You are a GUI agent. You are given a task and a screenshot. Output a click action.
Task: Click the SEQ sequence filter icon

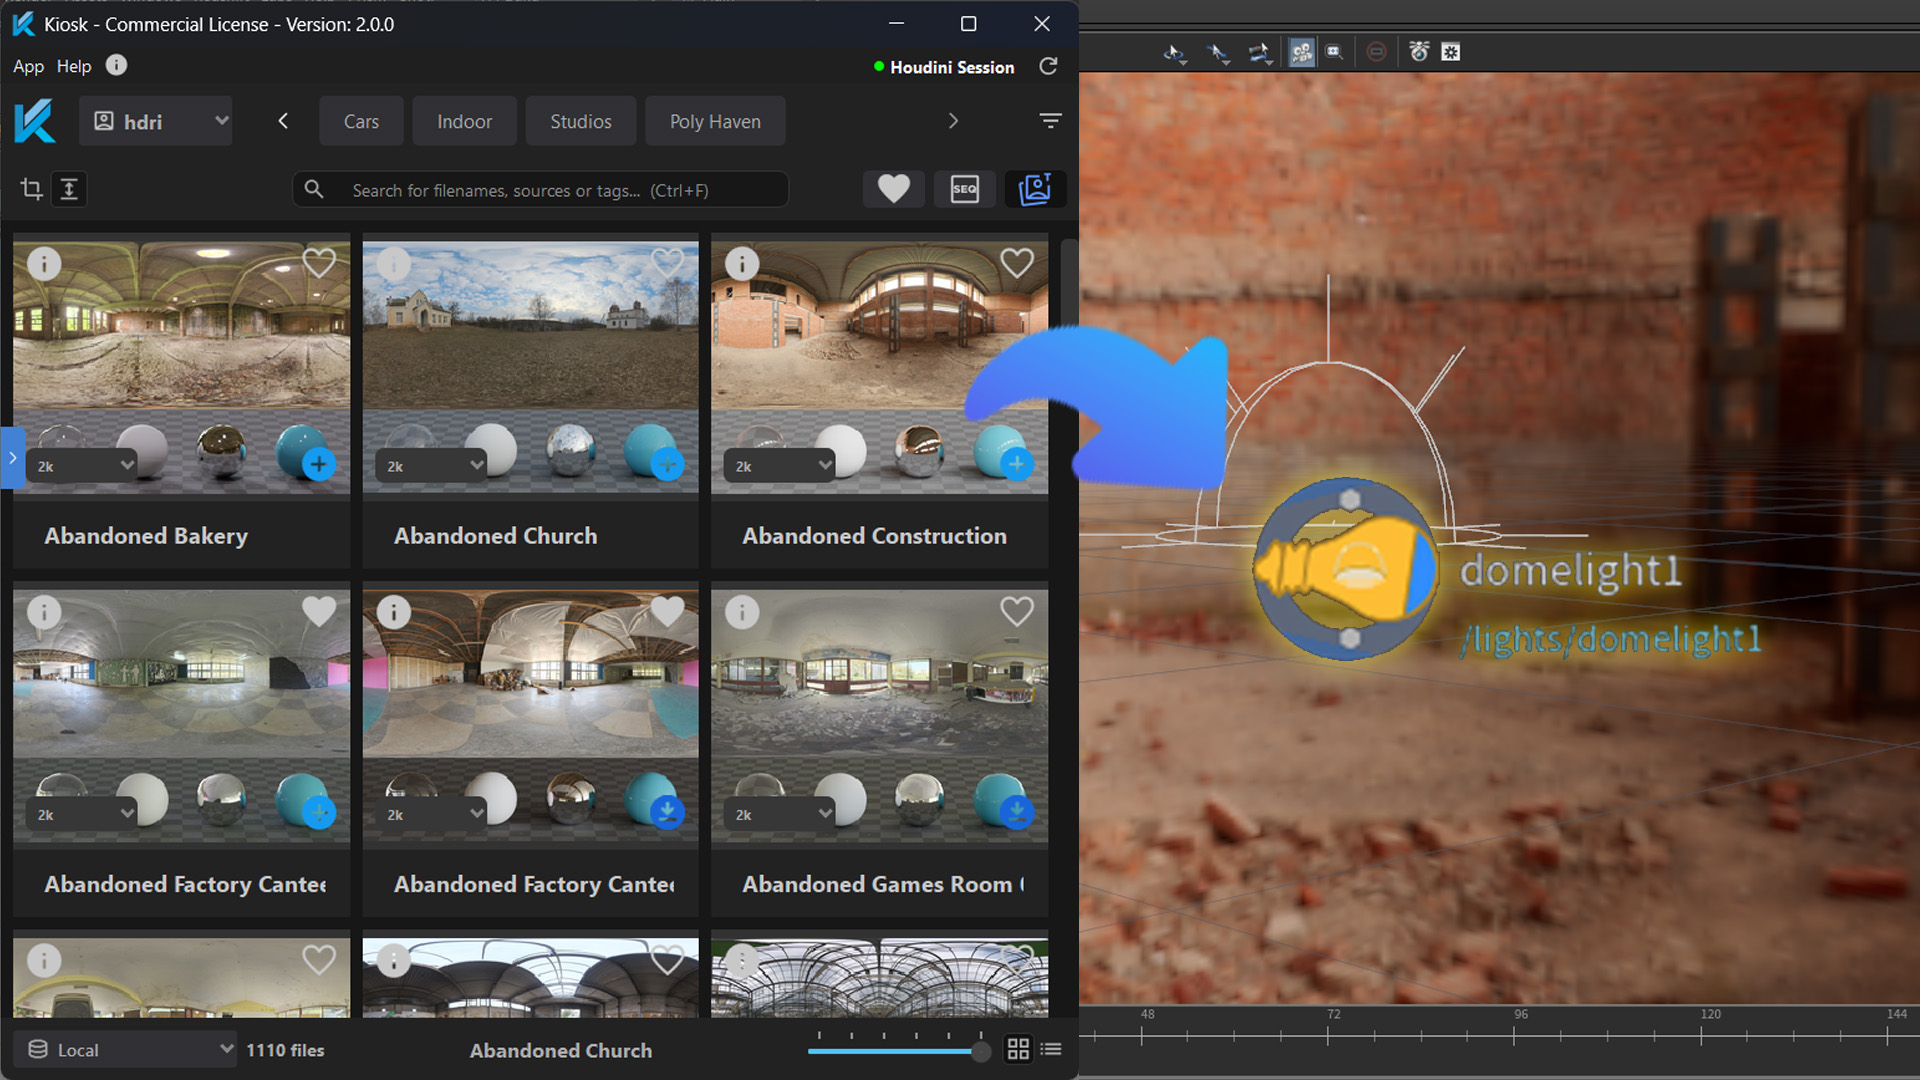pos(964,189)
